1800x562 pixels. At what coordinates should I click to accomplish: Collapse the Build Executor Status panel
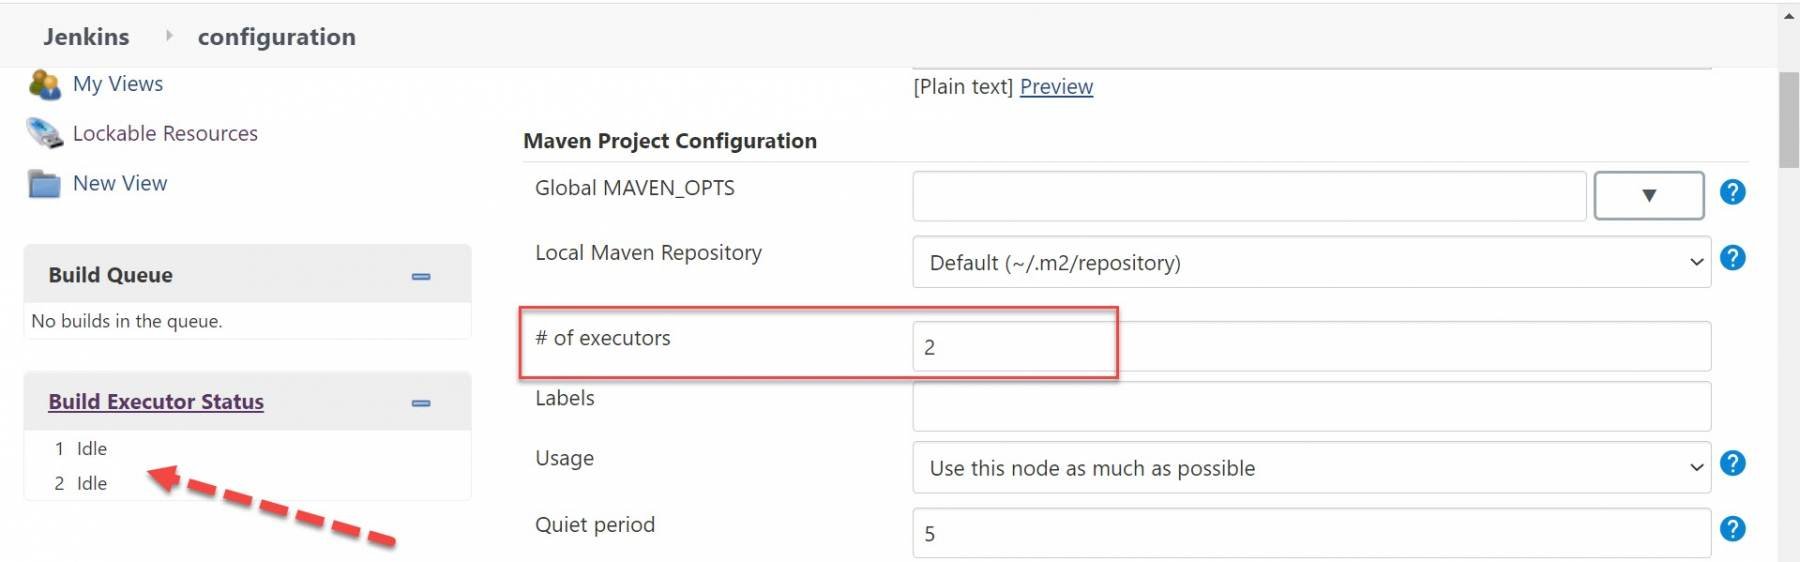click(421, 403)
